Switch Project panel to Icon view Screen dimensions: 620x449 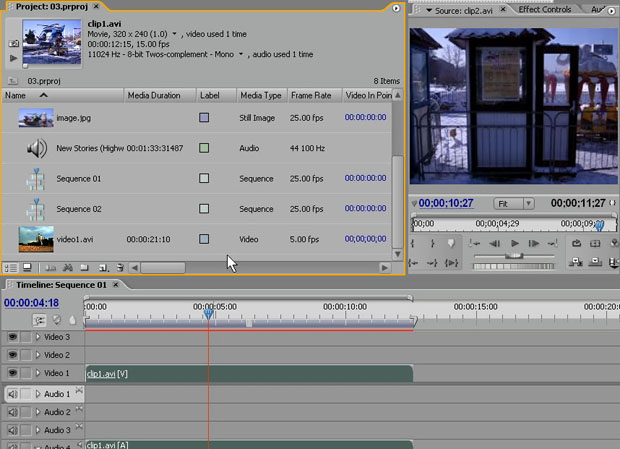[27, 268]
